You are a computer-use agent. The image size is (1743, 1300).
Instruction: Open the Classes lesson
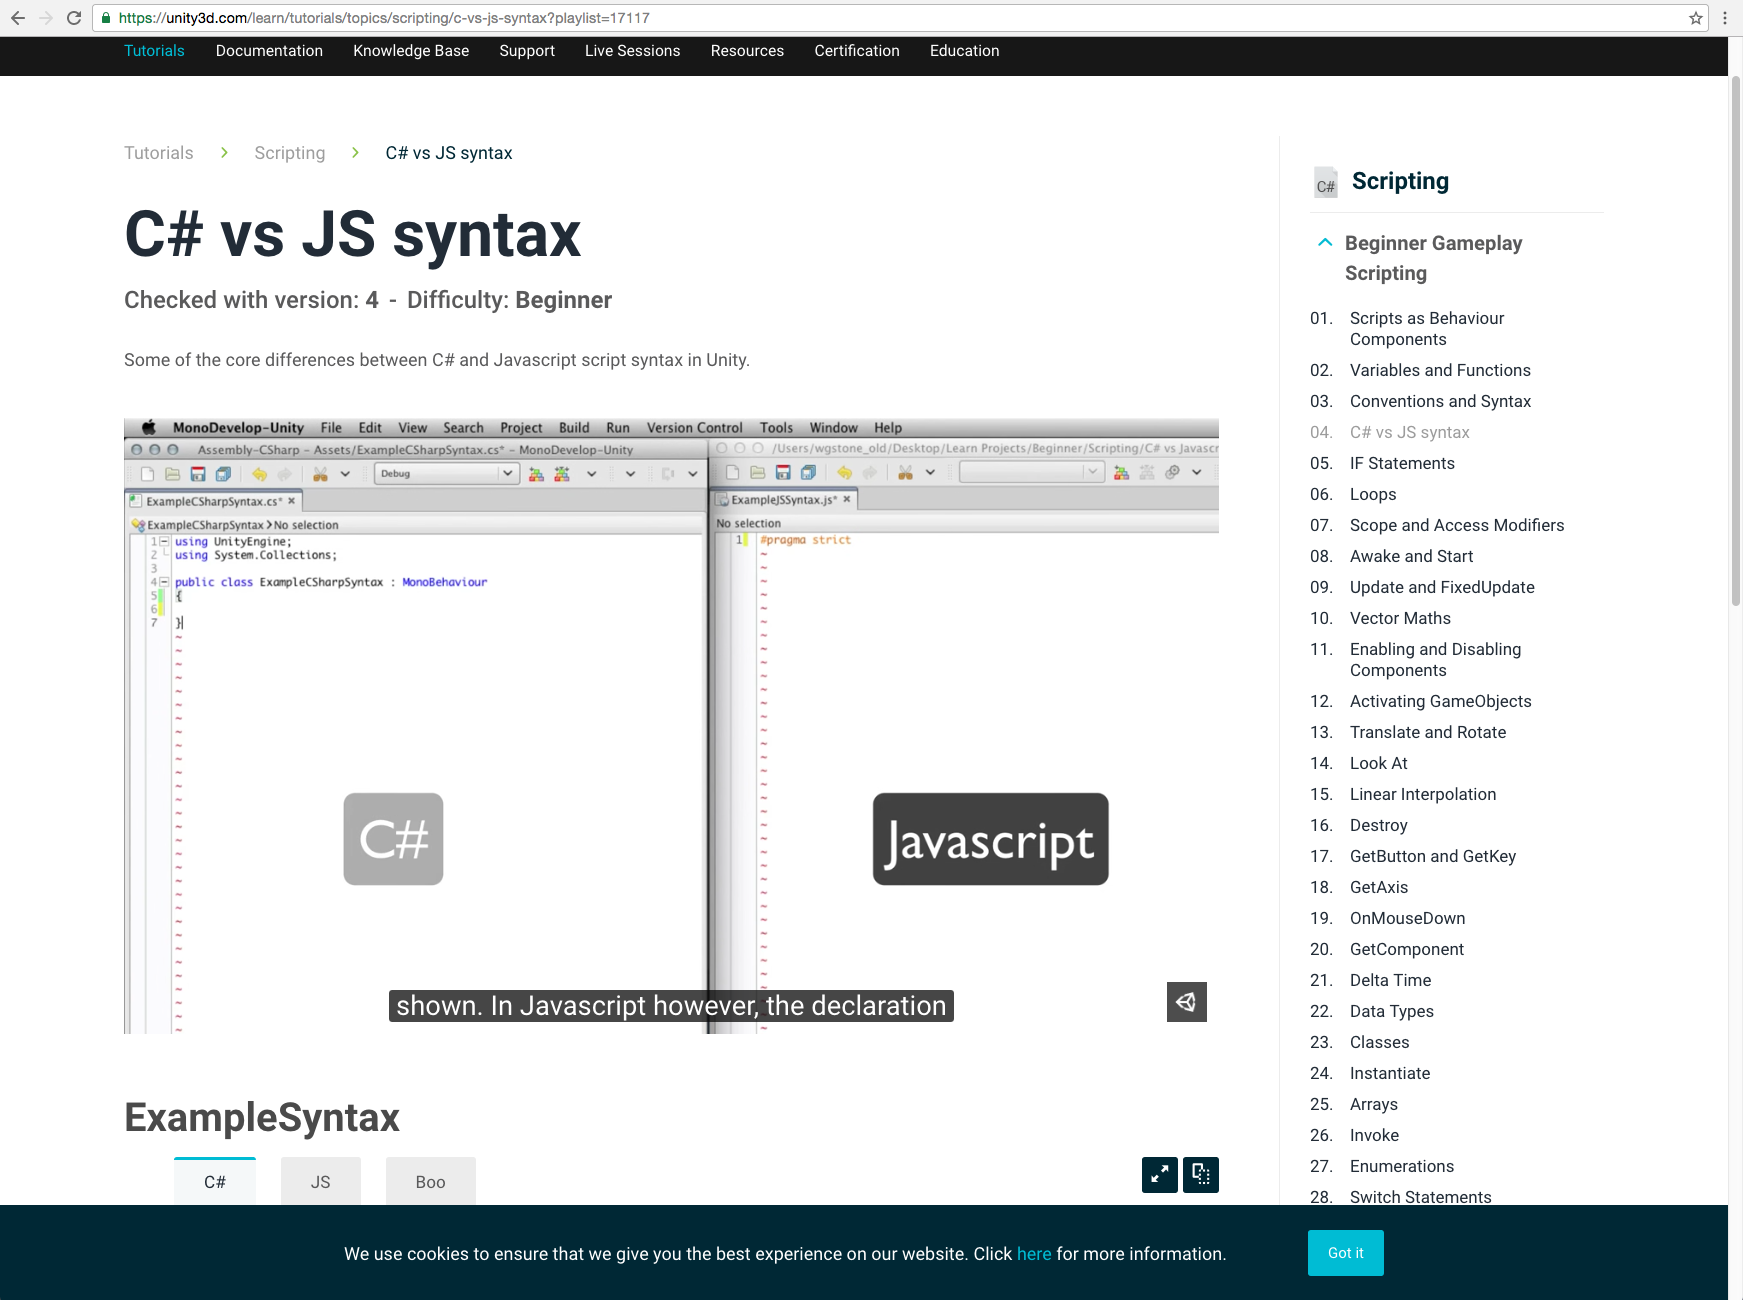click(1380, 1042)
